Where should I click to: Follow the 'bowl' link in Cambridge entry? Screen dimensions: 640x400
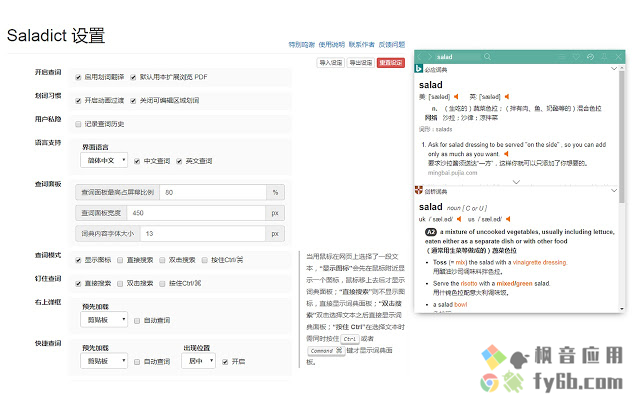pos(460,304)
